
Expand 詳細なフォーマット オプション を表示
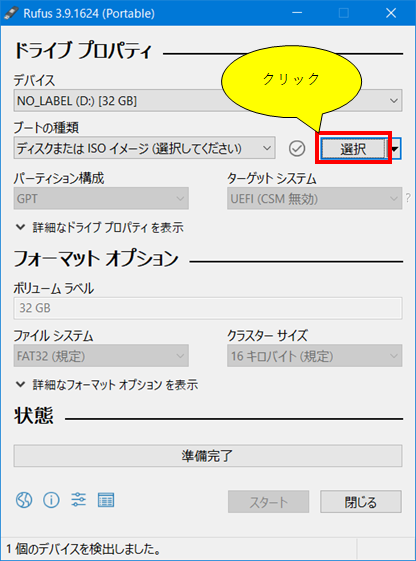pos(107,385)
